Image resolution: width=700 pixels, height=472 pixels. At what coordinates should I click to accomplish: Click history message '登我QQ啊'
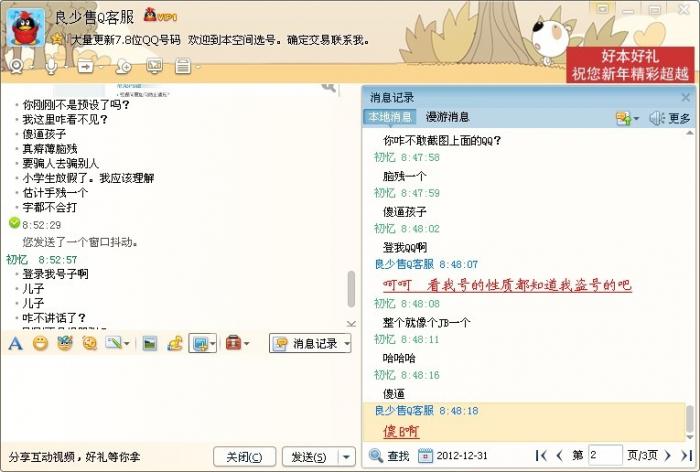click(405, 247)
